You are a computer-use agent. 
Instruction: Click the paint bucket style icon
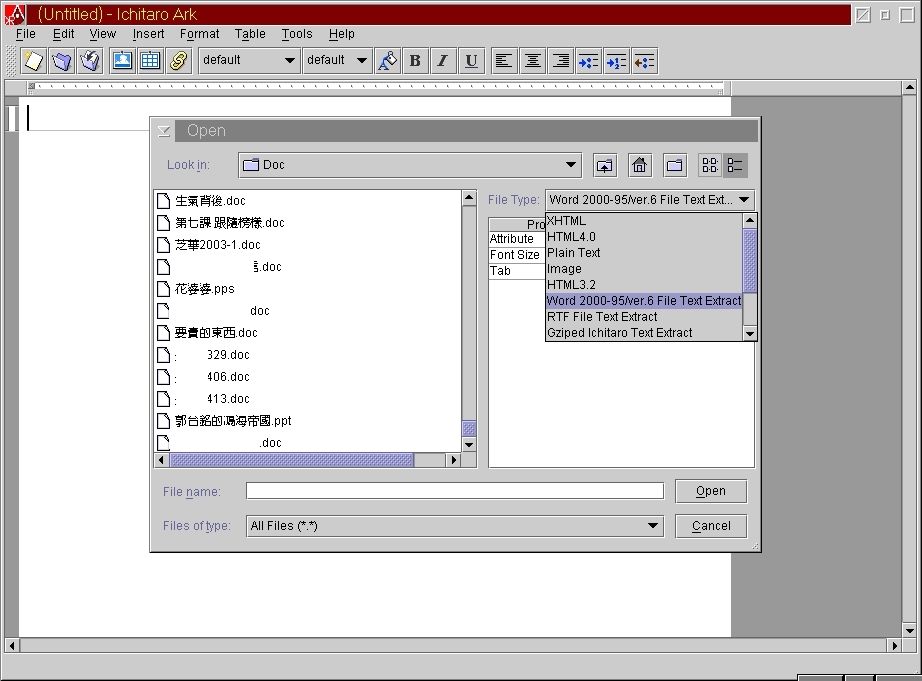[x=387, y=61]
